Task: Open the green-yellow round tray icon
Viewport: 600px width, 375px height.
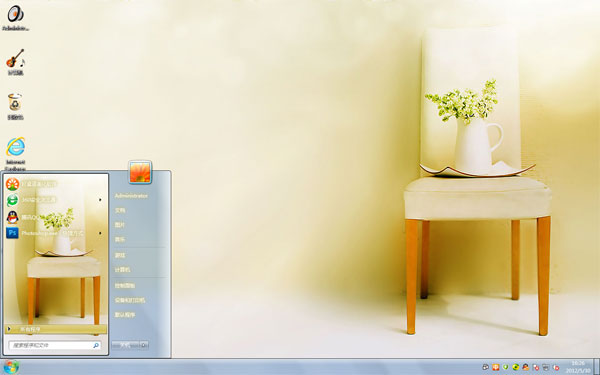Action: pos(515,367)
